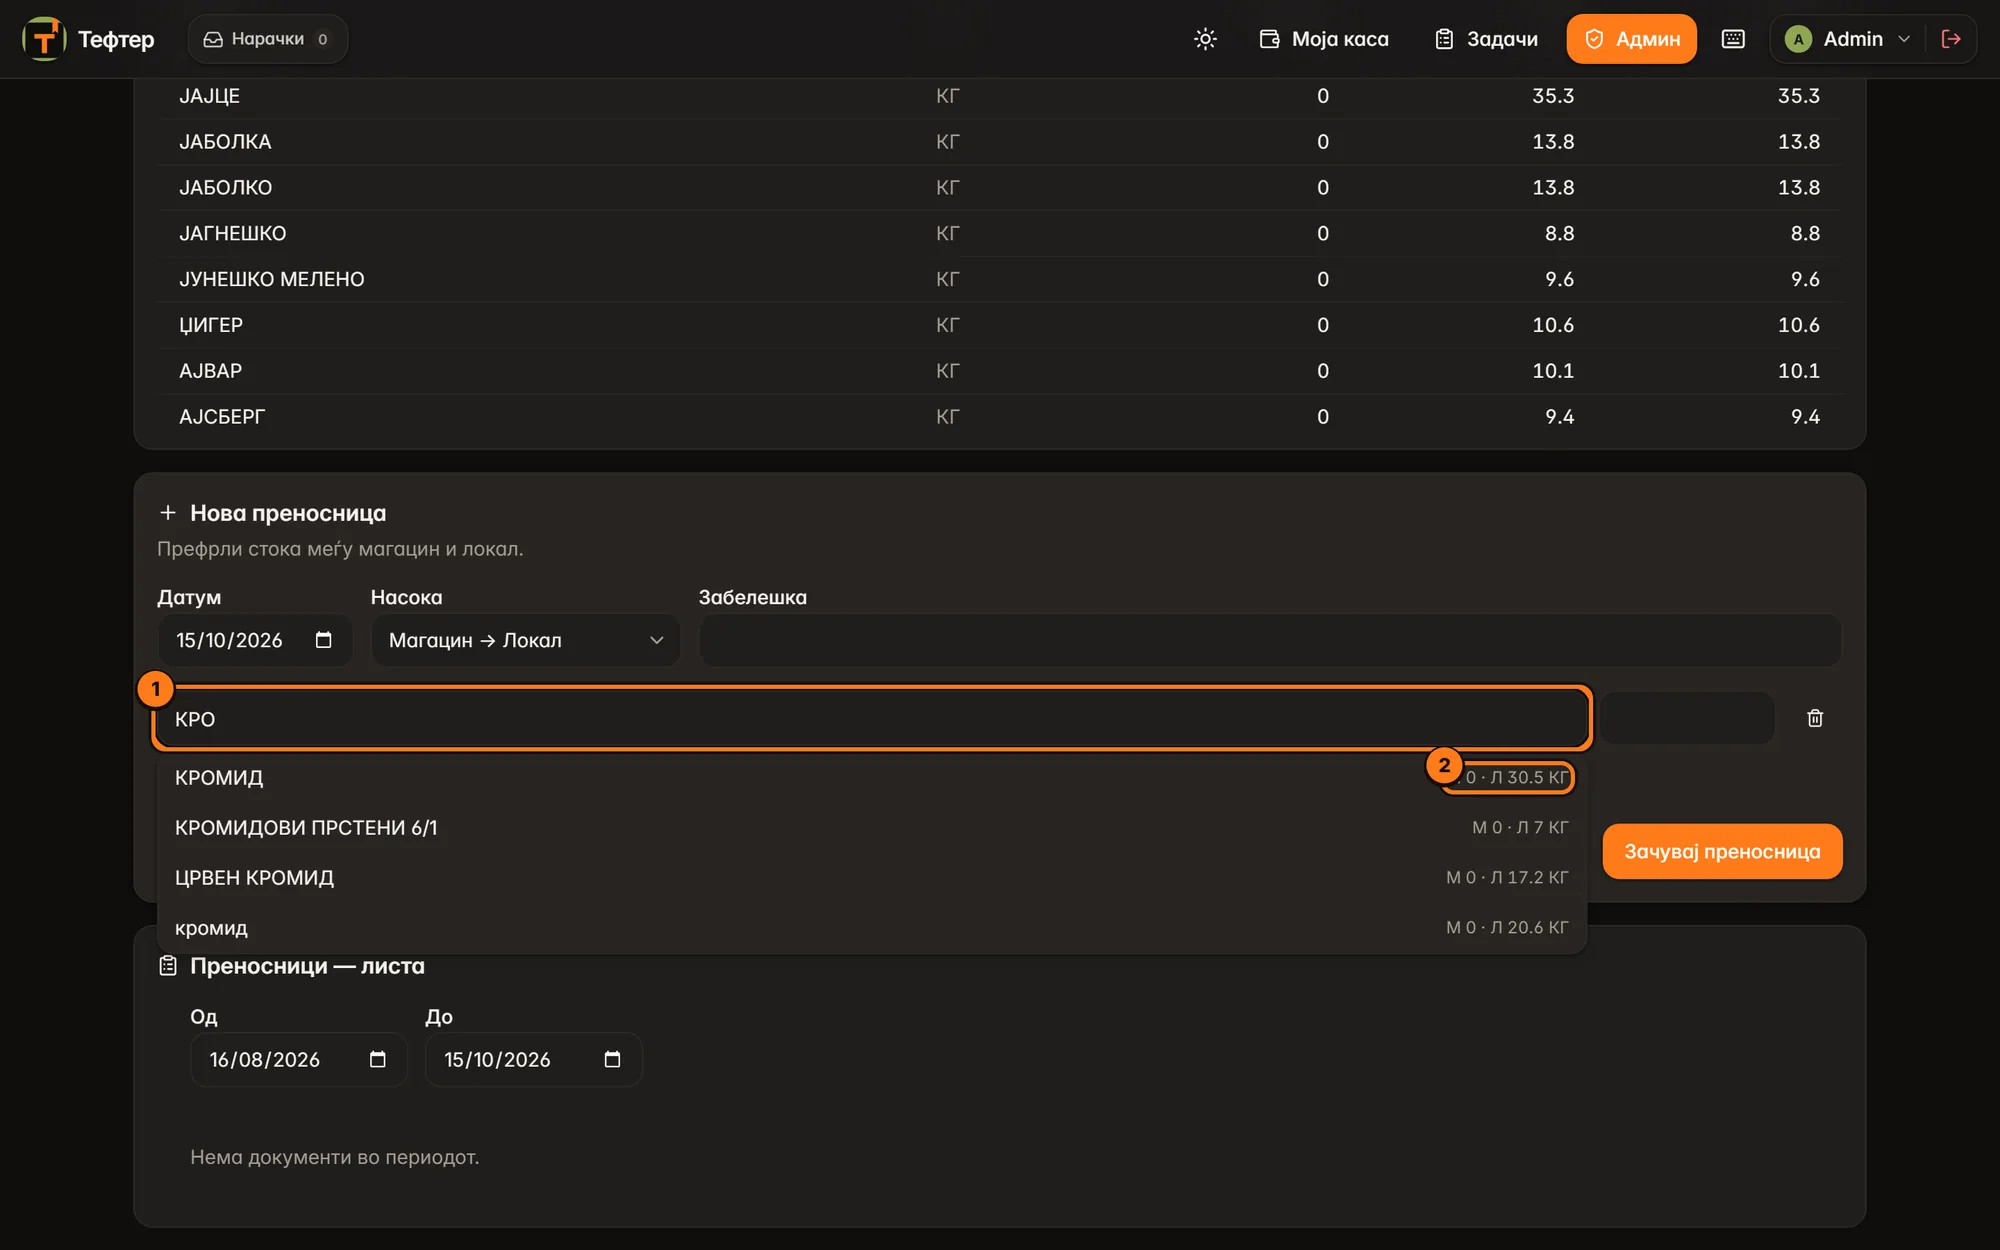Click the АЈСБЕРГ row name

[222, 417]
